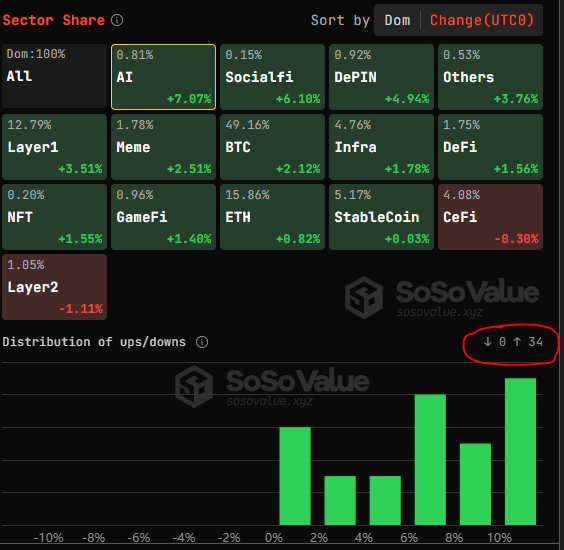
Task: Open the Layer2 sector card
Action: 54,287
